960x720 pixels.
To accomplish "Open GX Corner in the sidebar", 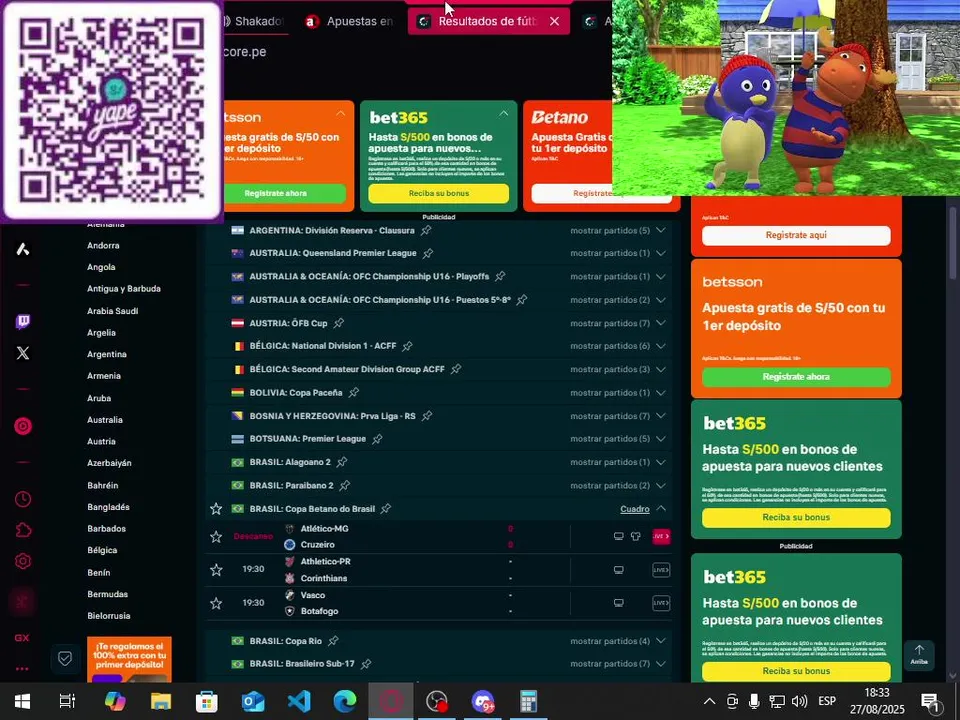I will (22, 637).
